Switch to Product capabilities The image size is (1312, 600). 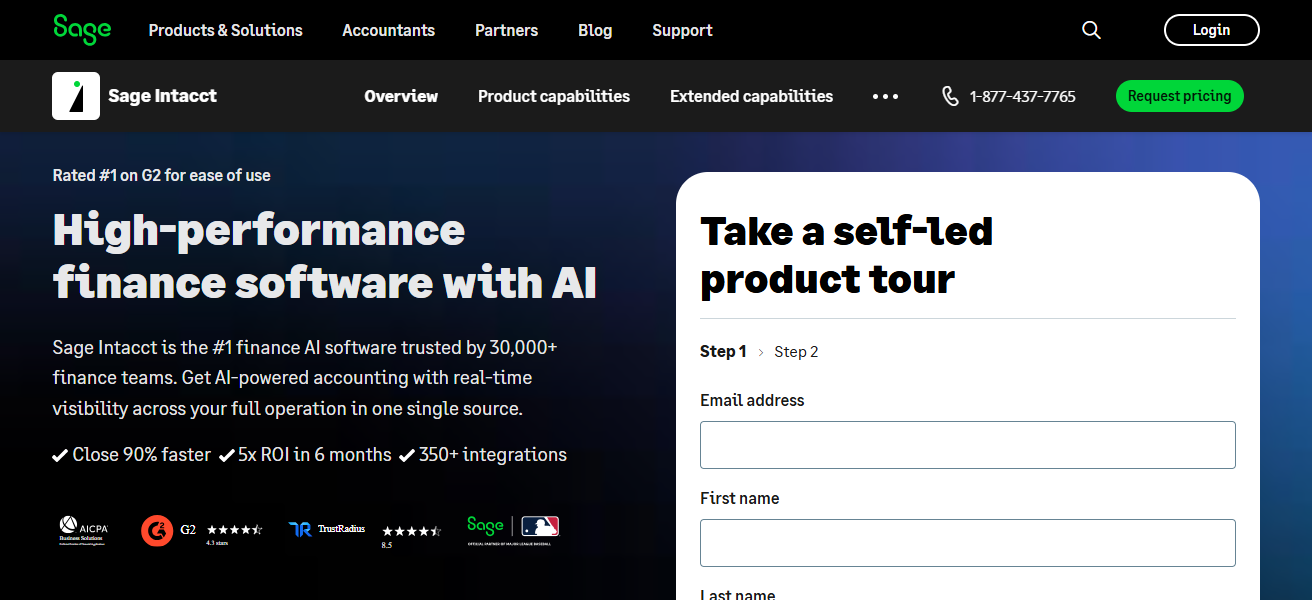(553, 96)
